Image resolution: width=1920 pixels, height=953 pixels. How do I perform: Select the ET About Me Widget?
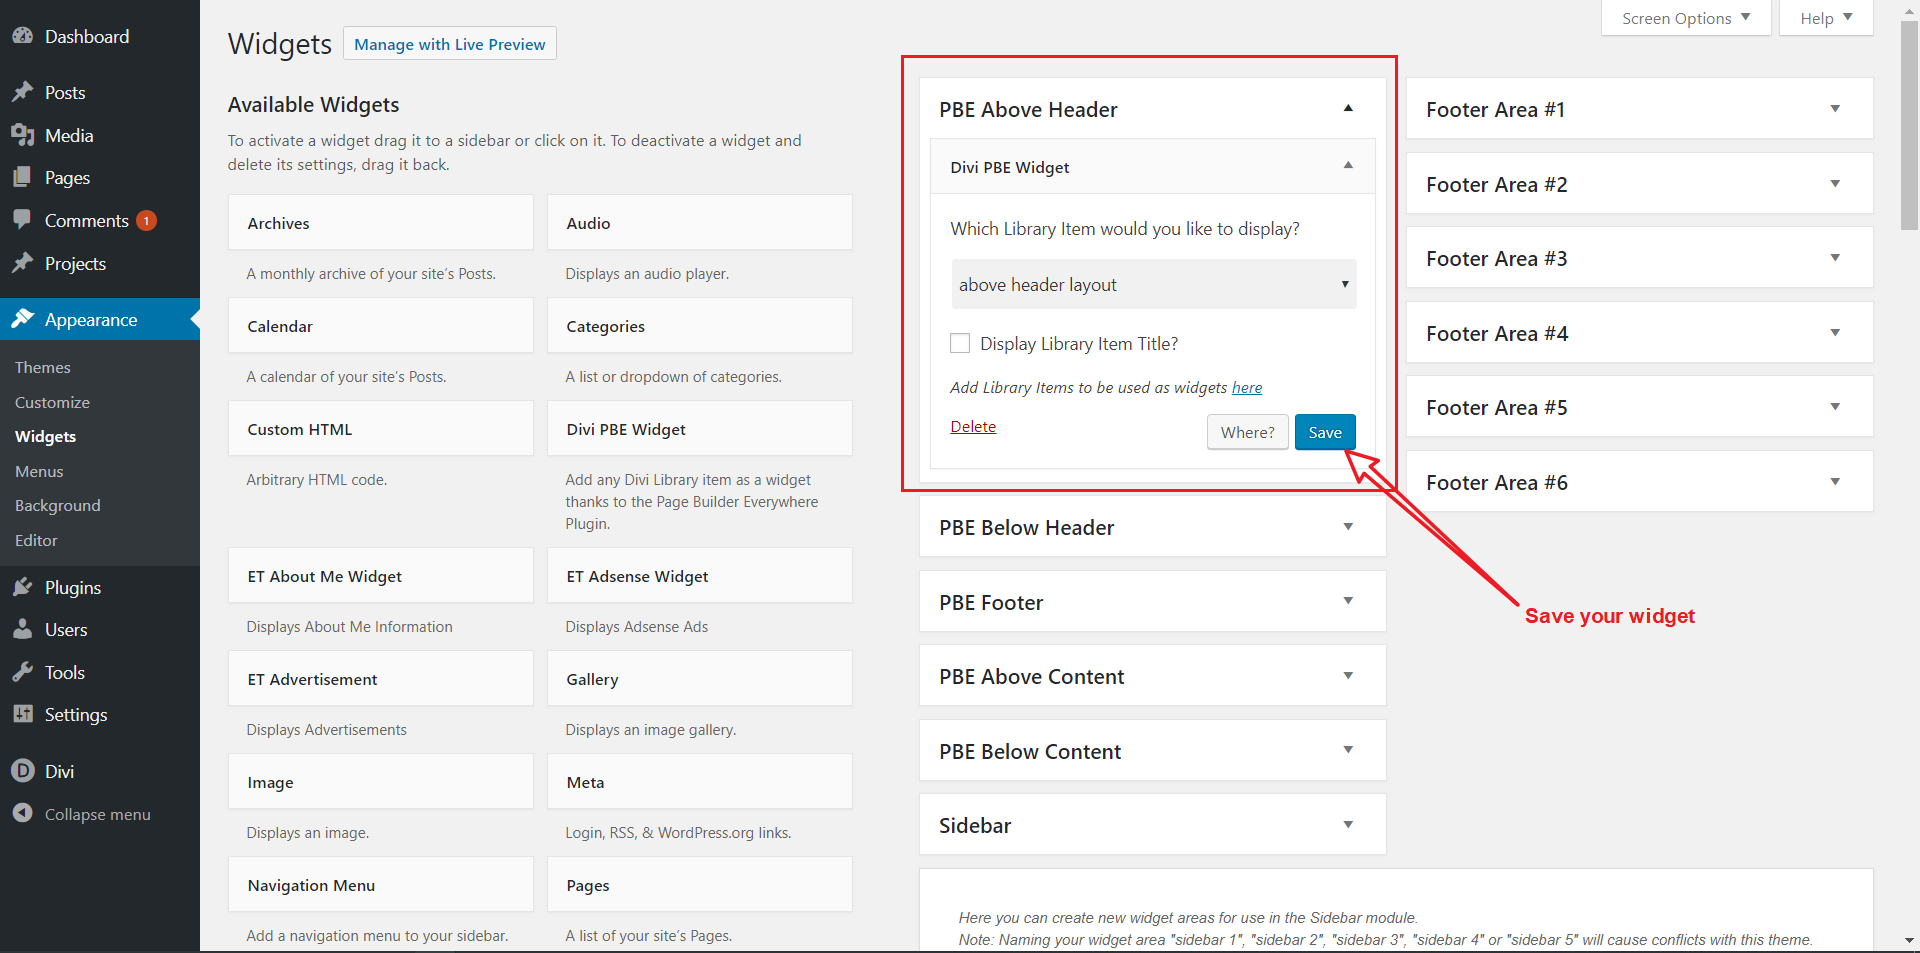point(381,576)
